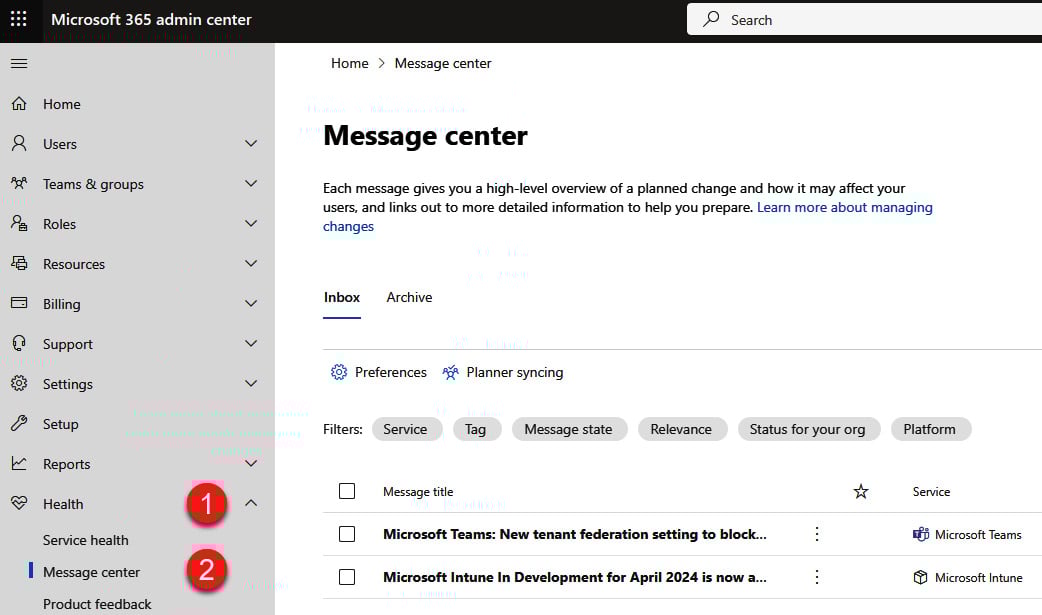Switch to the Archive tab
The width and height of the screenshot is (1042, 615).
point(409,298)
